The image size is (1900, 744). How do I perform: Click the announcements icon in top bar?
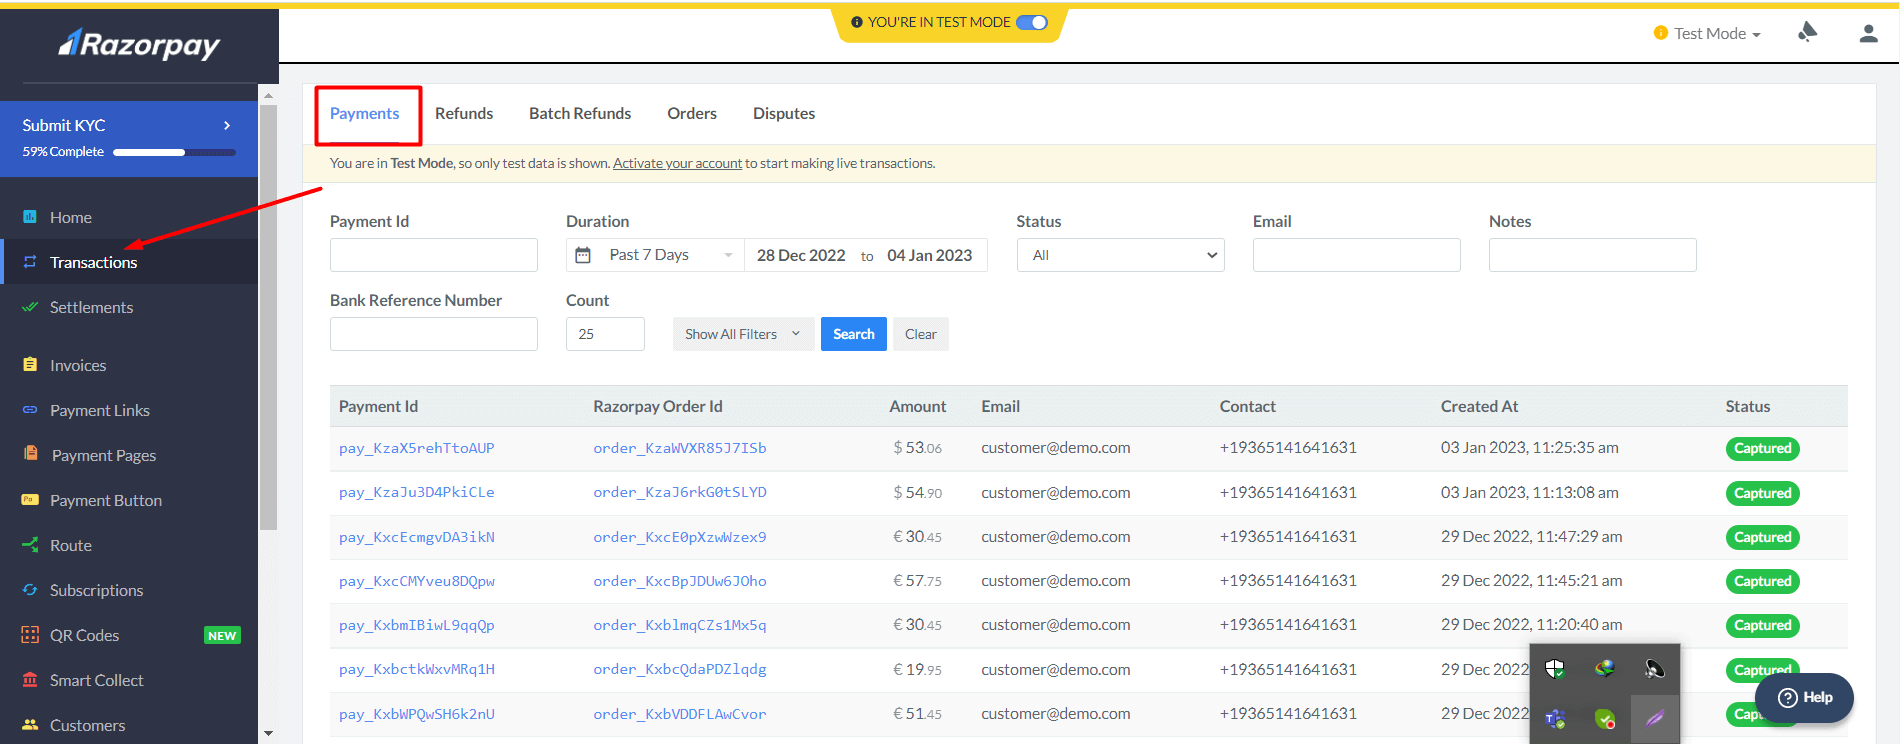coord(1807,33)
